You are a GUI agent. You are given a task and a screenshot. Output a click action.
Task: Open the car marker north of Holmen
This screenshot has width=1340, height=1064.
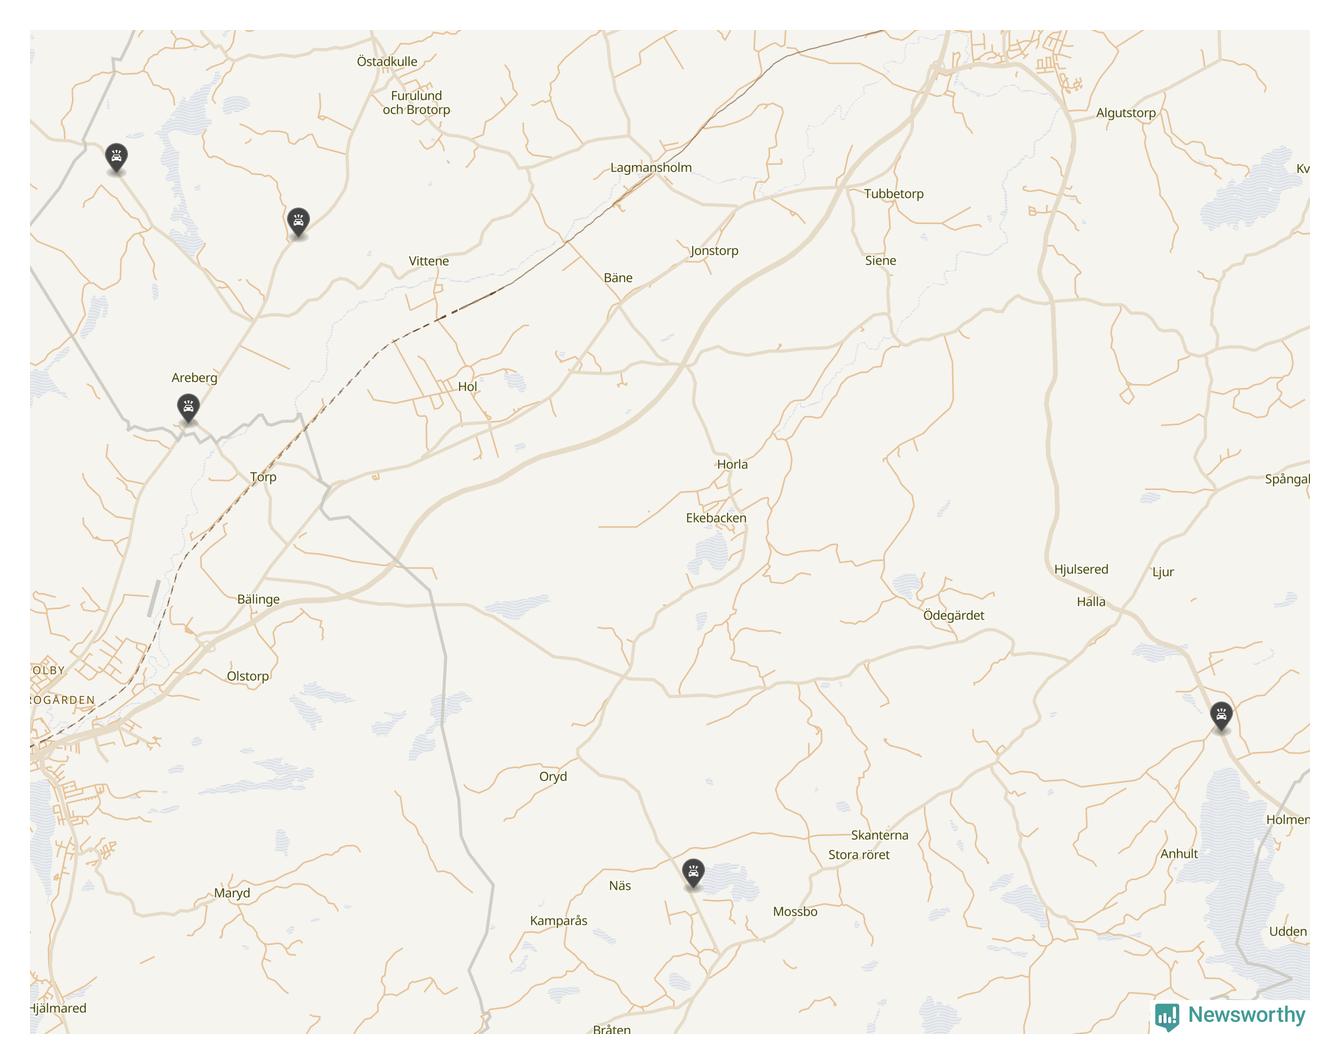[x=1221, y=715]
